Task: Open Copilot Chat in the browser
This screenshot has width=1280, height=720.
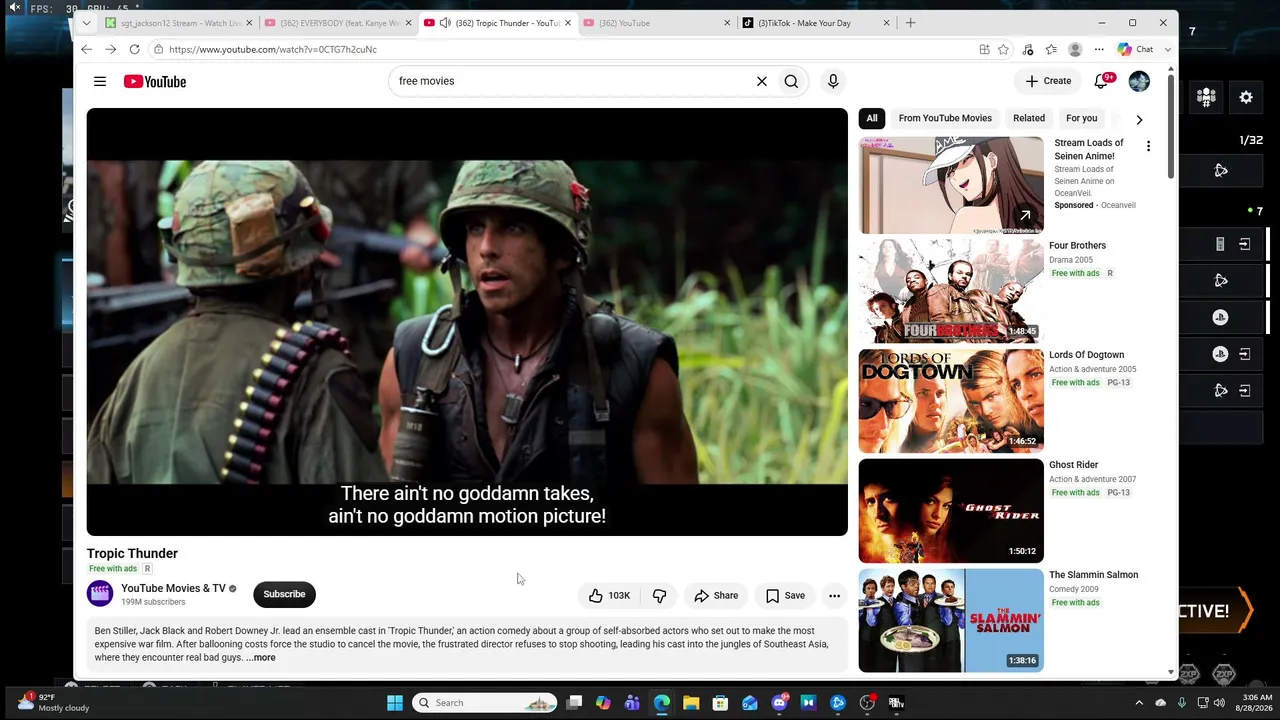Action: pos(1136,49)
